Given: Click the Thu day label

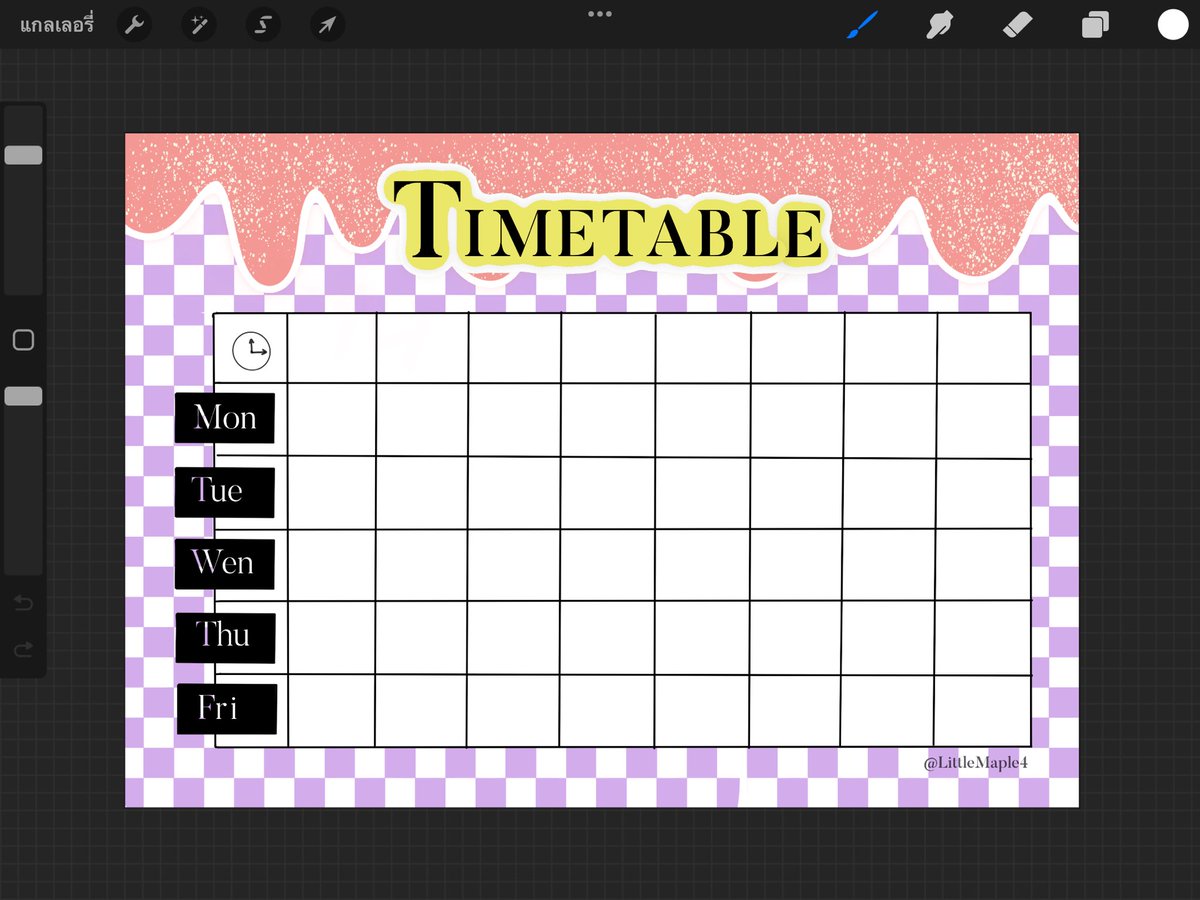Looking at the screenshot, I should point(225,637).
